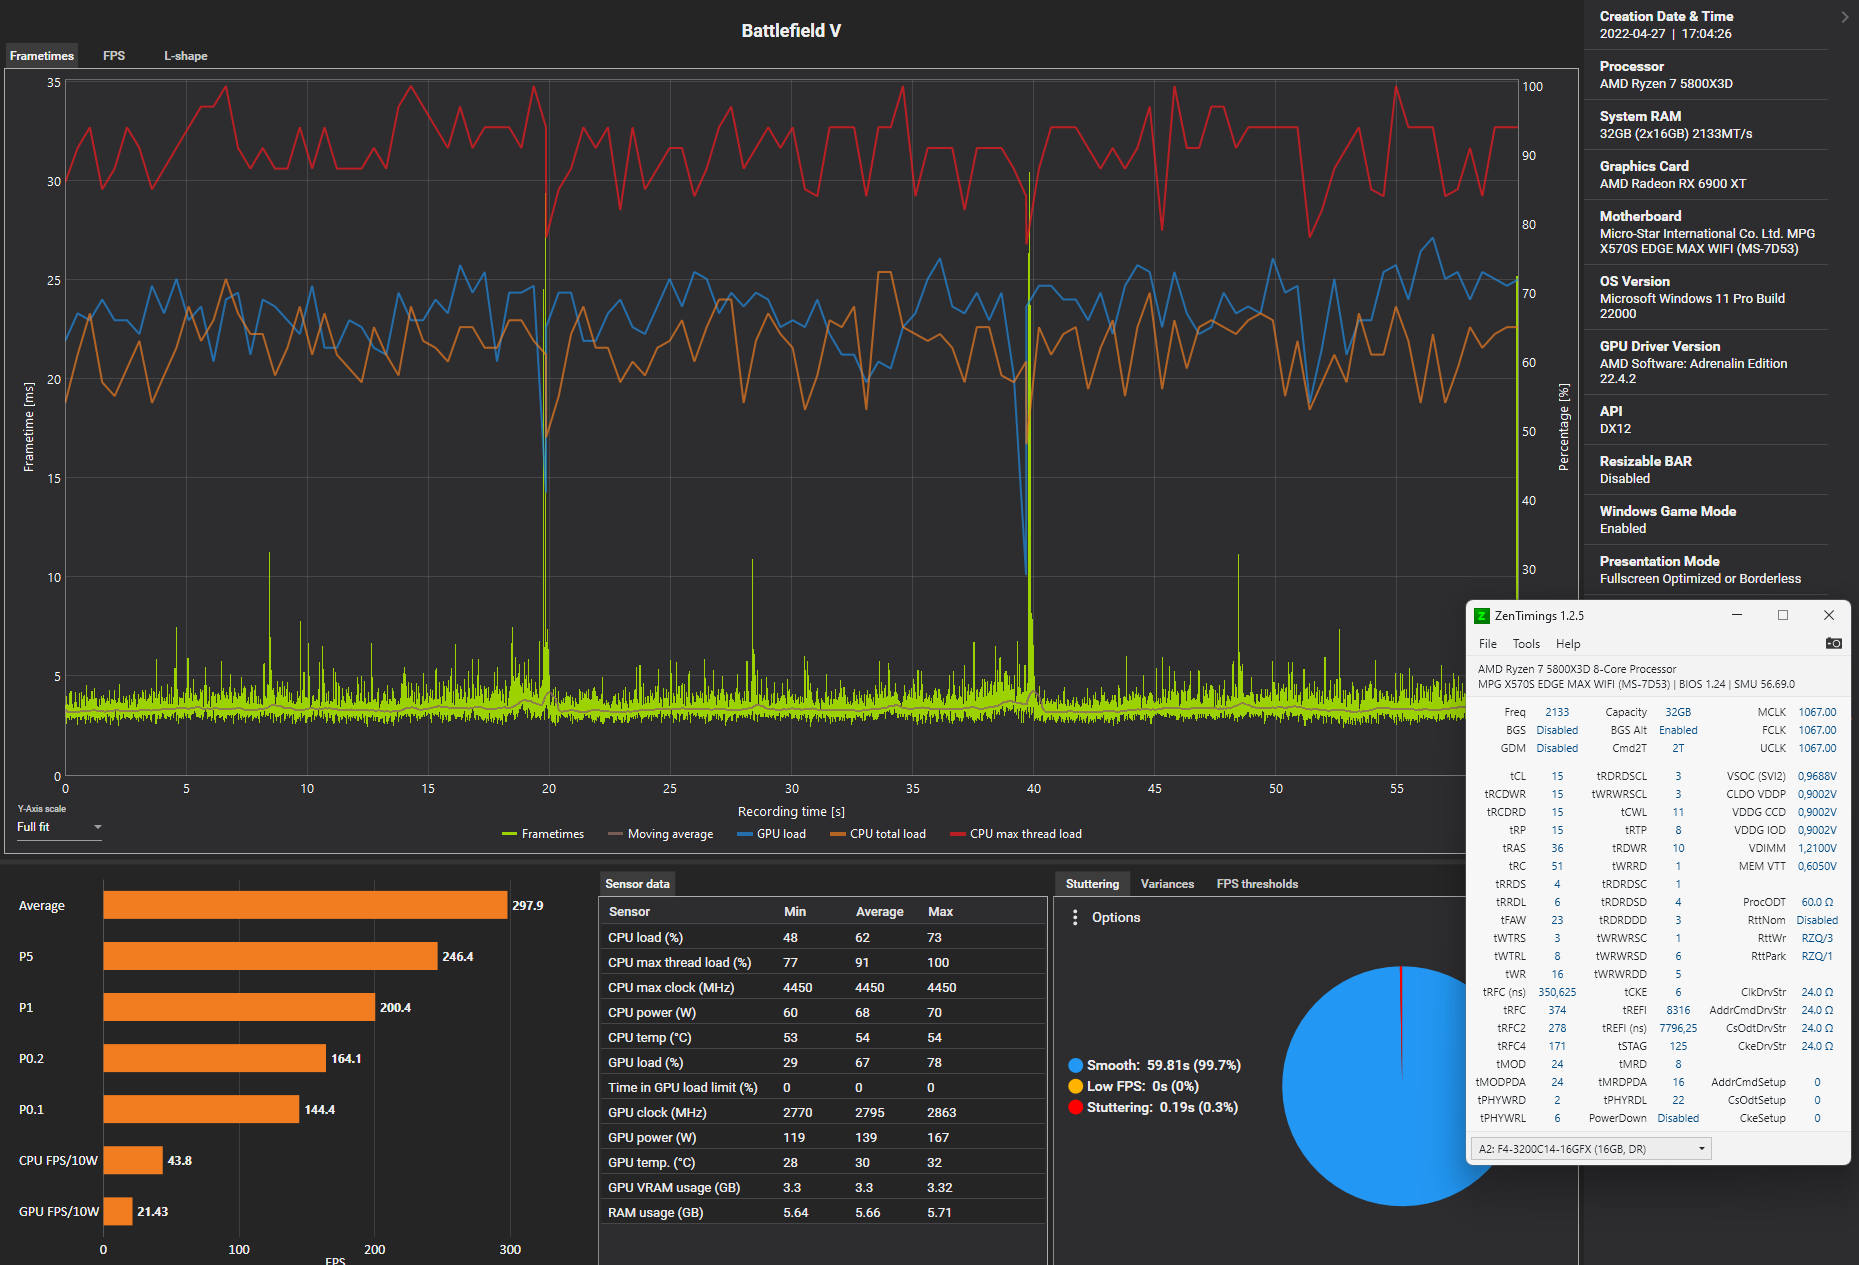Viewport: 1859px width, 1265px height.
Task: Open ZenTimings File menu
Action: pos(1488,644)
